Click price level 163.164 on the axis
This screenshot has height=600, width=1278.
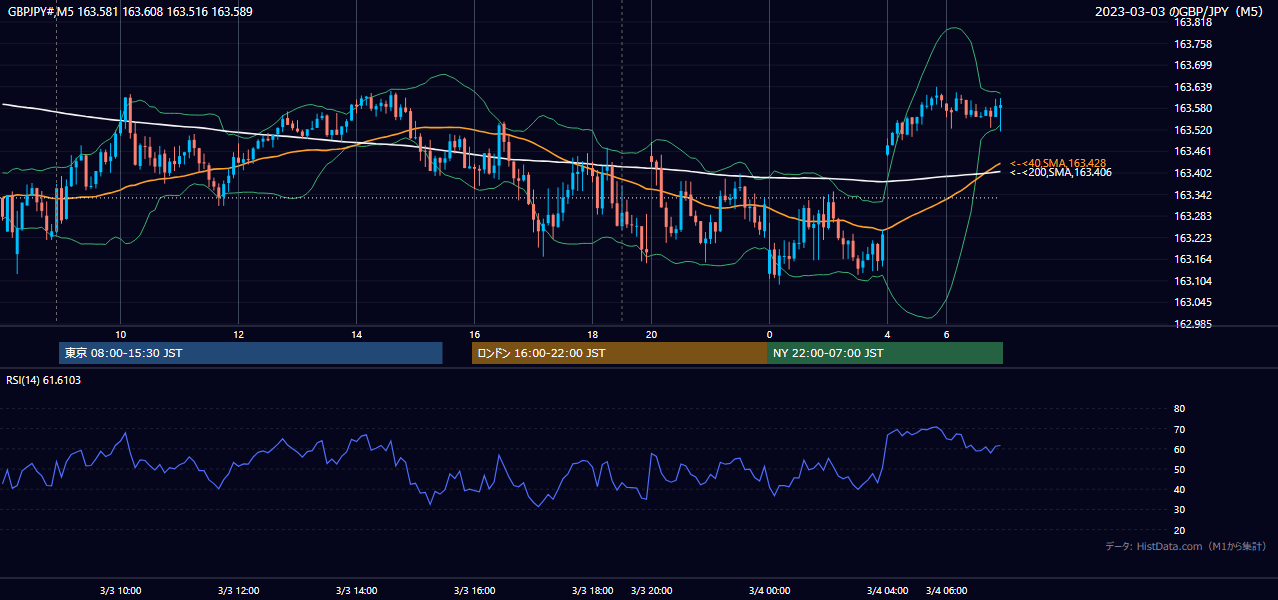pos(1193,259)
